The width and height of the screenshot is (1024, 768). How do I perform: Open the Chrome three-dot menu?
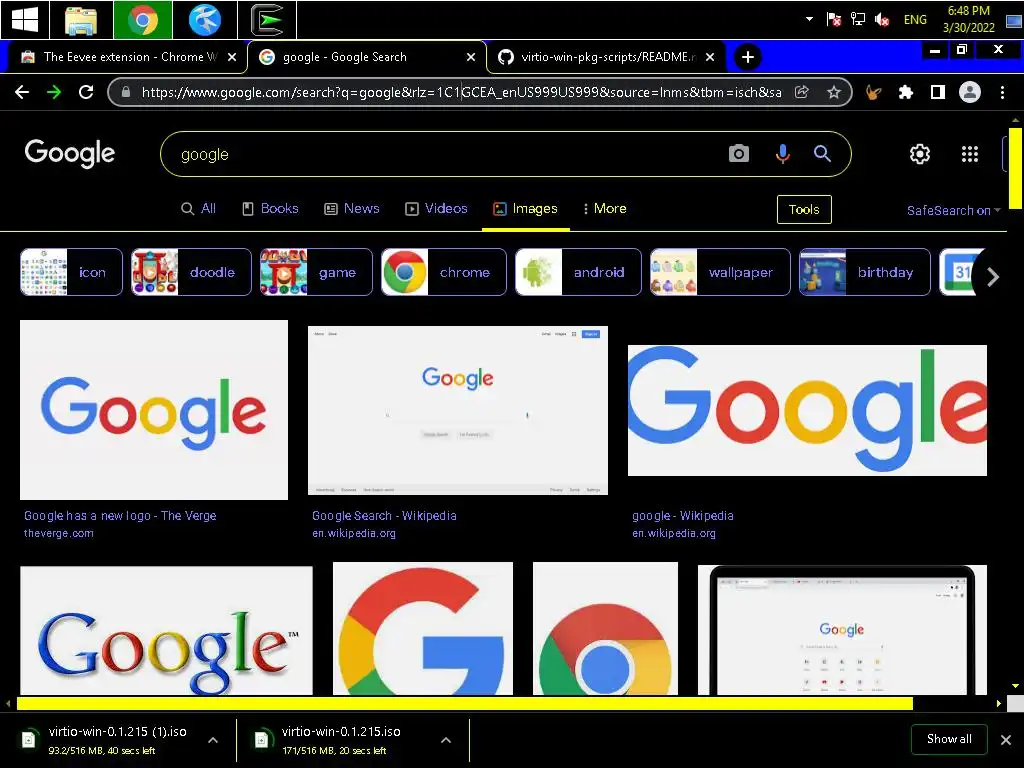coord(1002,92)
